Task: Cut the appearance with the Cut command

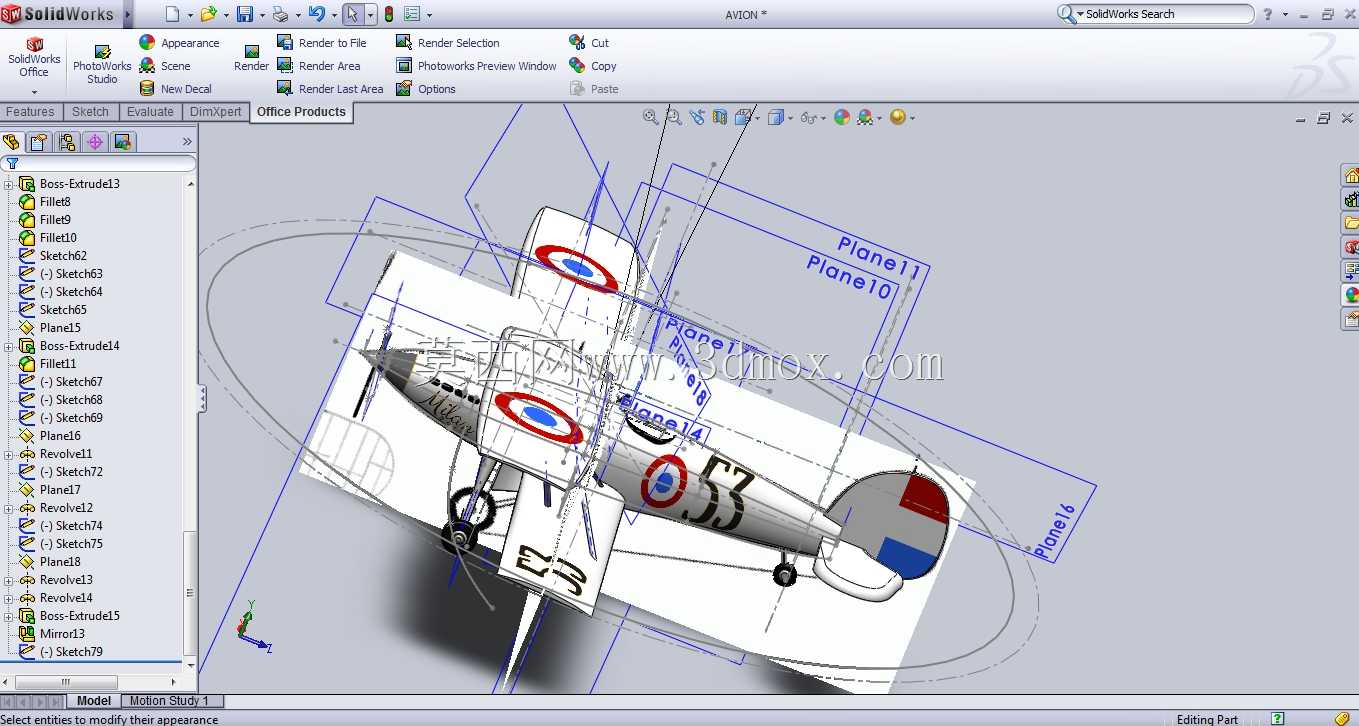Action: point(589,43)
